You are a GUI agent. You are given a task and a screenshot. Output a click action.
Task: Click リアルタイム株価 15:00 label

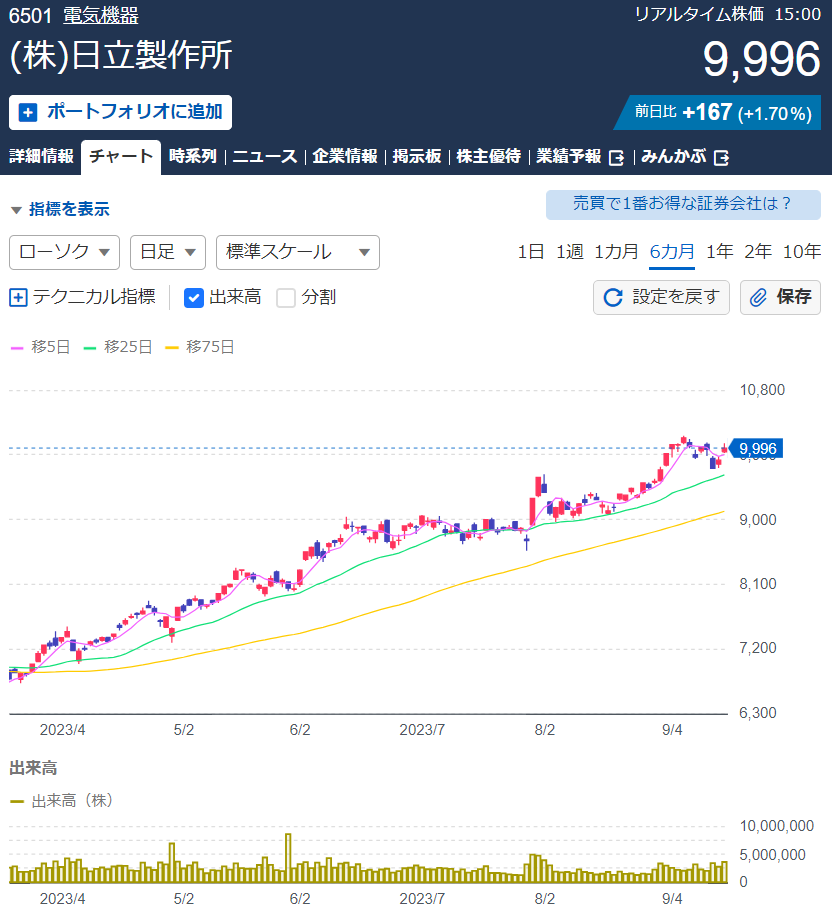pos(727,14)
